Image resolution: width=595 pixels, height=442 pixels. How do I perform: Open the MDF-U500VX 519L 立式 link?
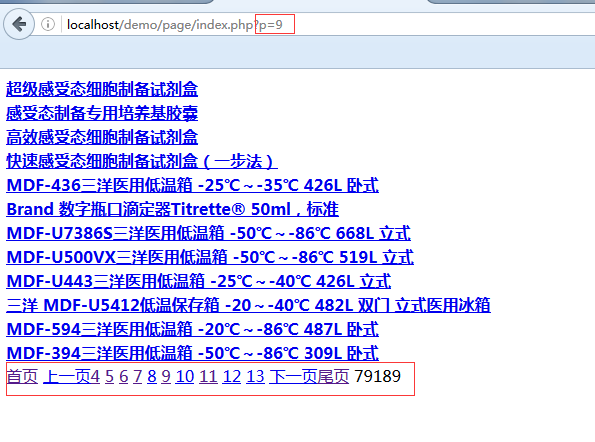click(210, 257)
